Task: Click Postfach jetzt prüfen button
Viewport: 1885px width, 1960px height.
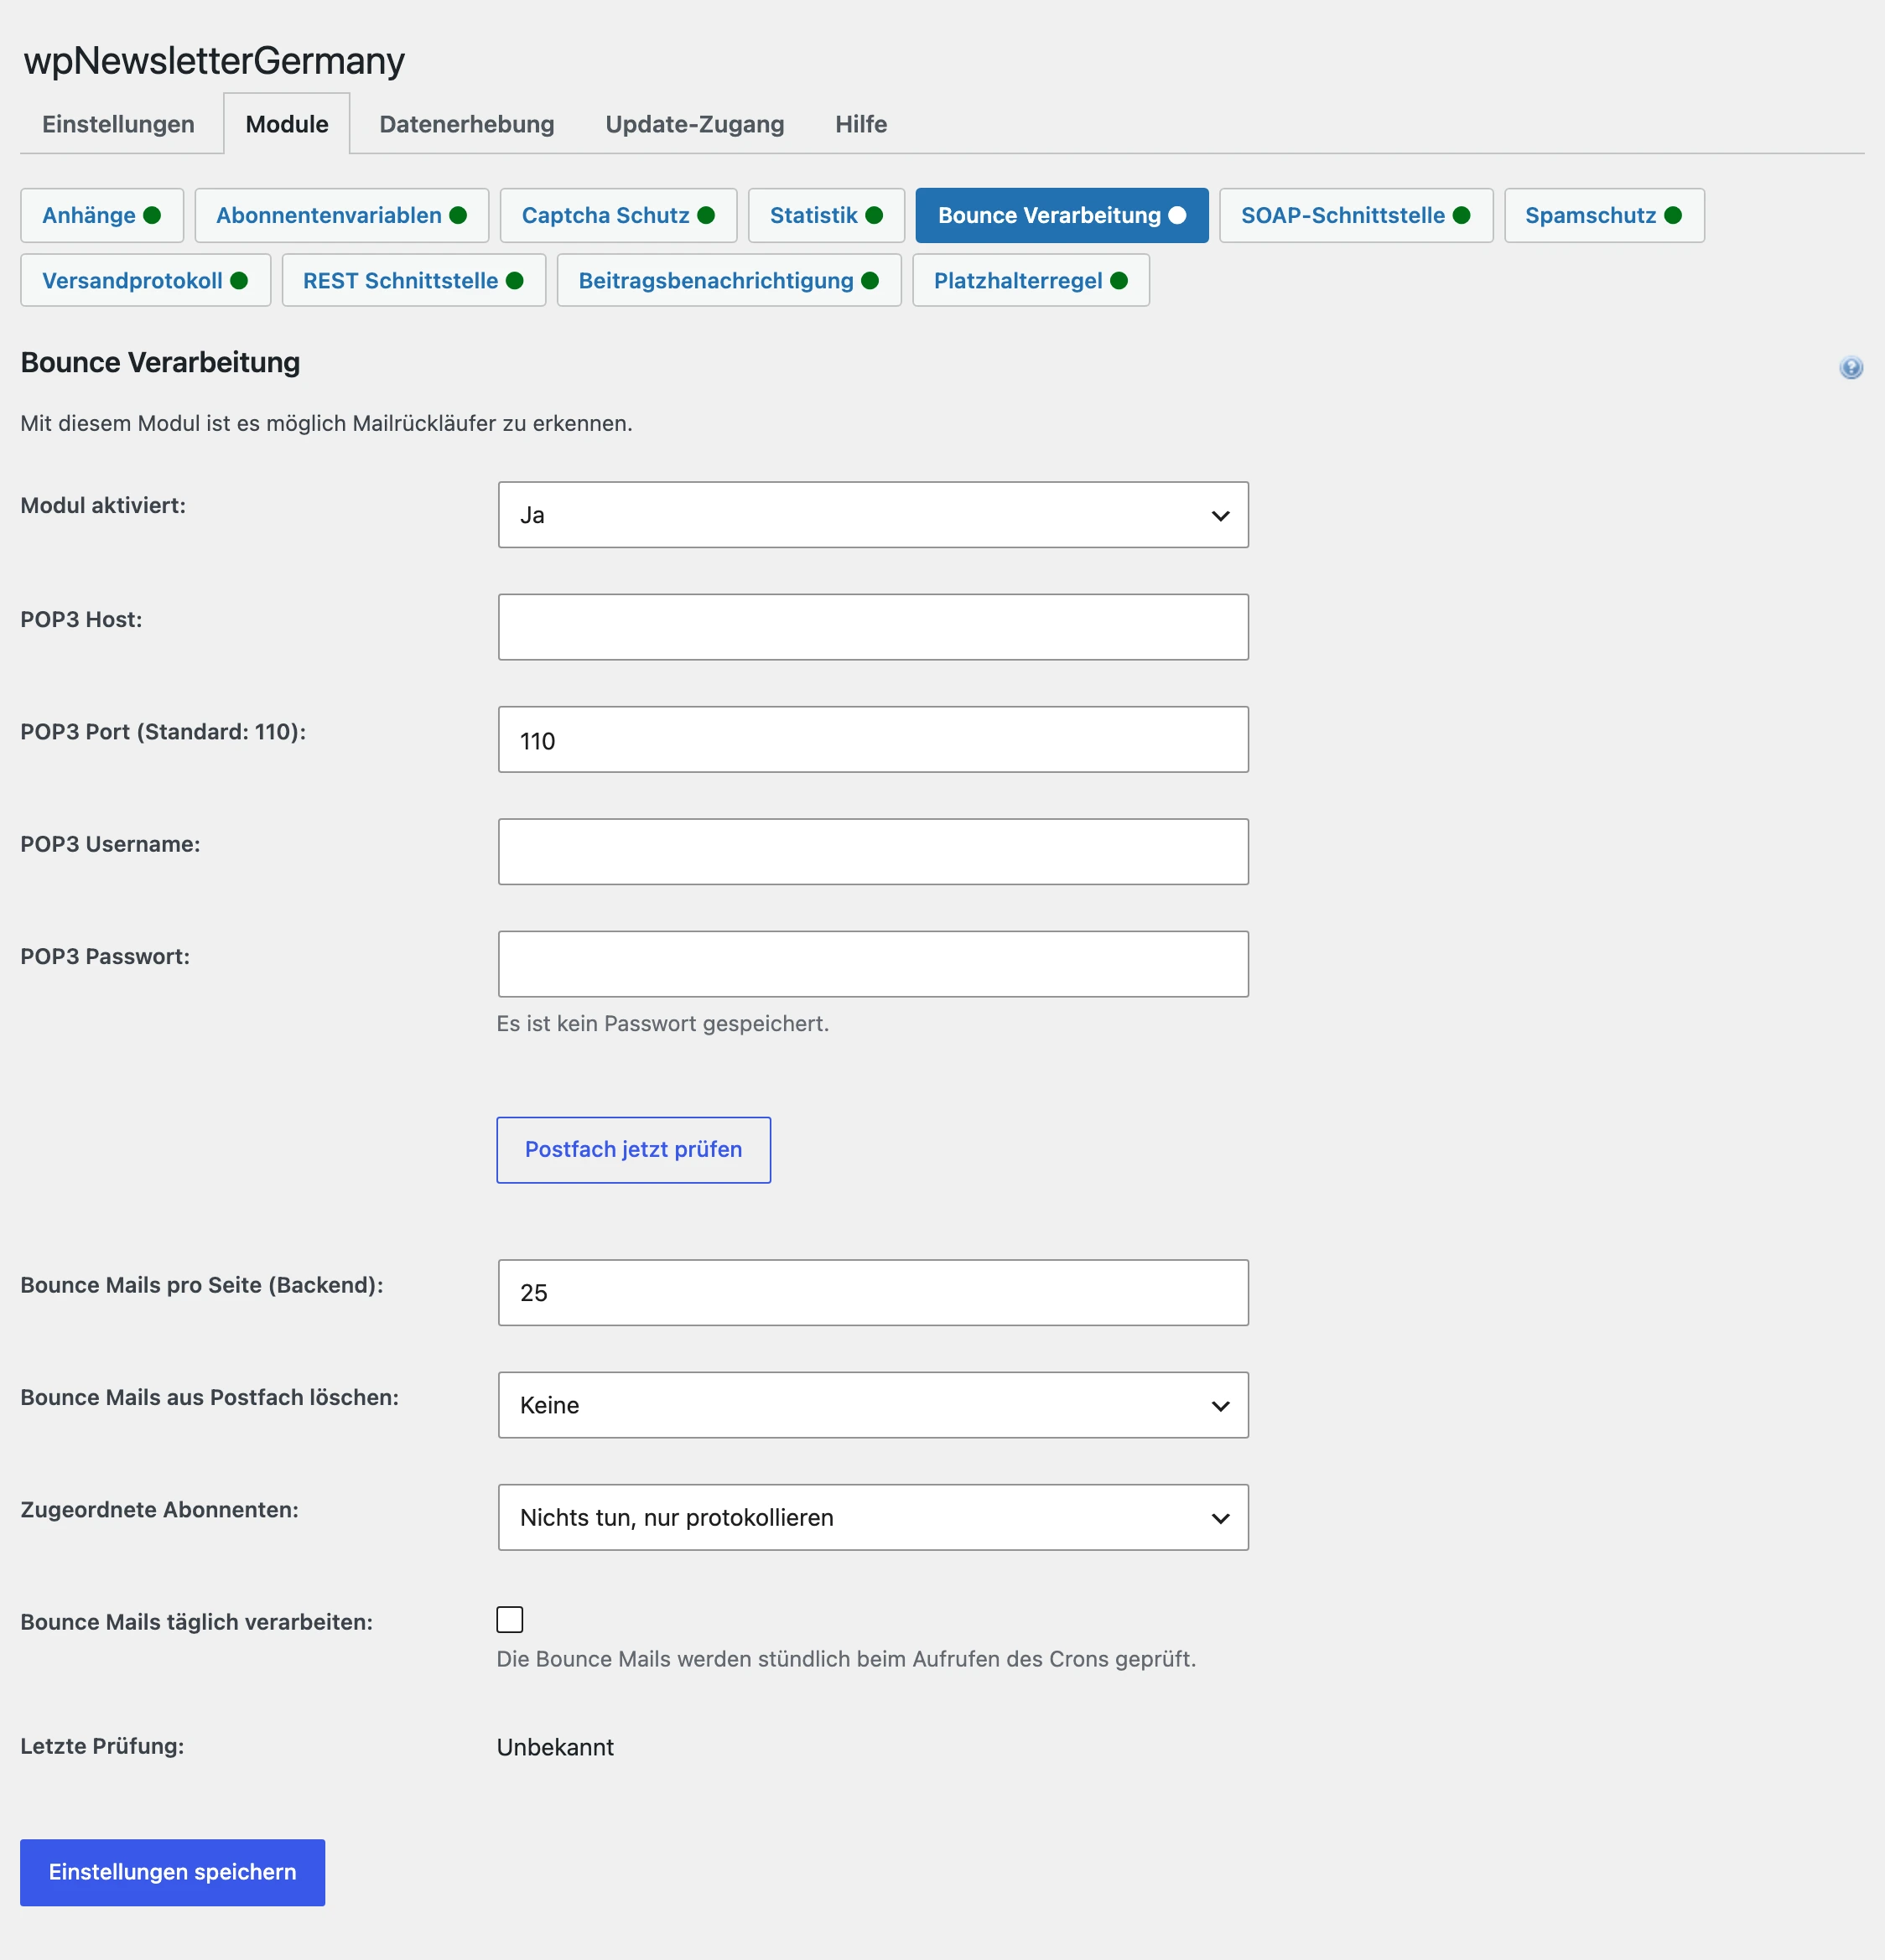Action: point(634,1150)
